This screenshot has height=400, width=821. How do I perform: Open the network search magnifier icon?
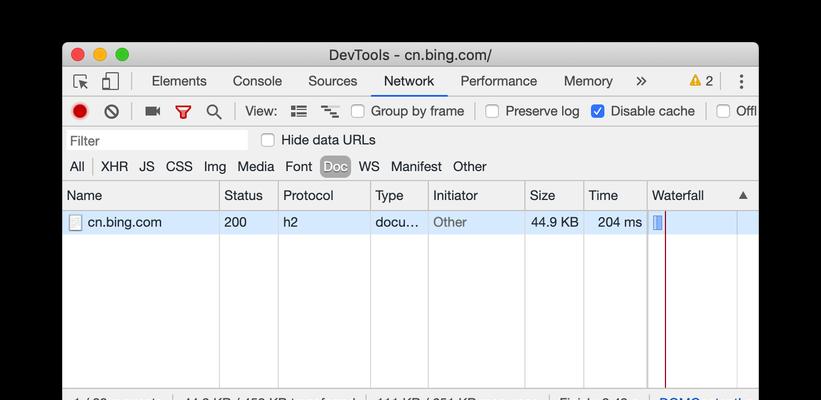(x=213, y=112)
